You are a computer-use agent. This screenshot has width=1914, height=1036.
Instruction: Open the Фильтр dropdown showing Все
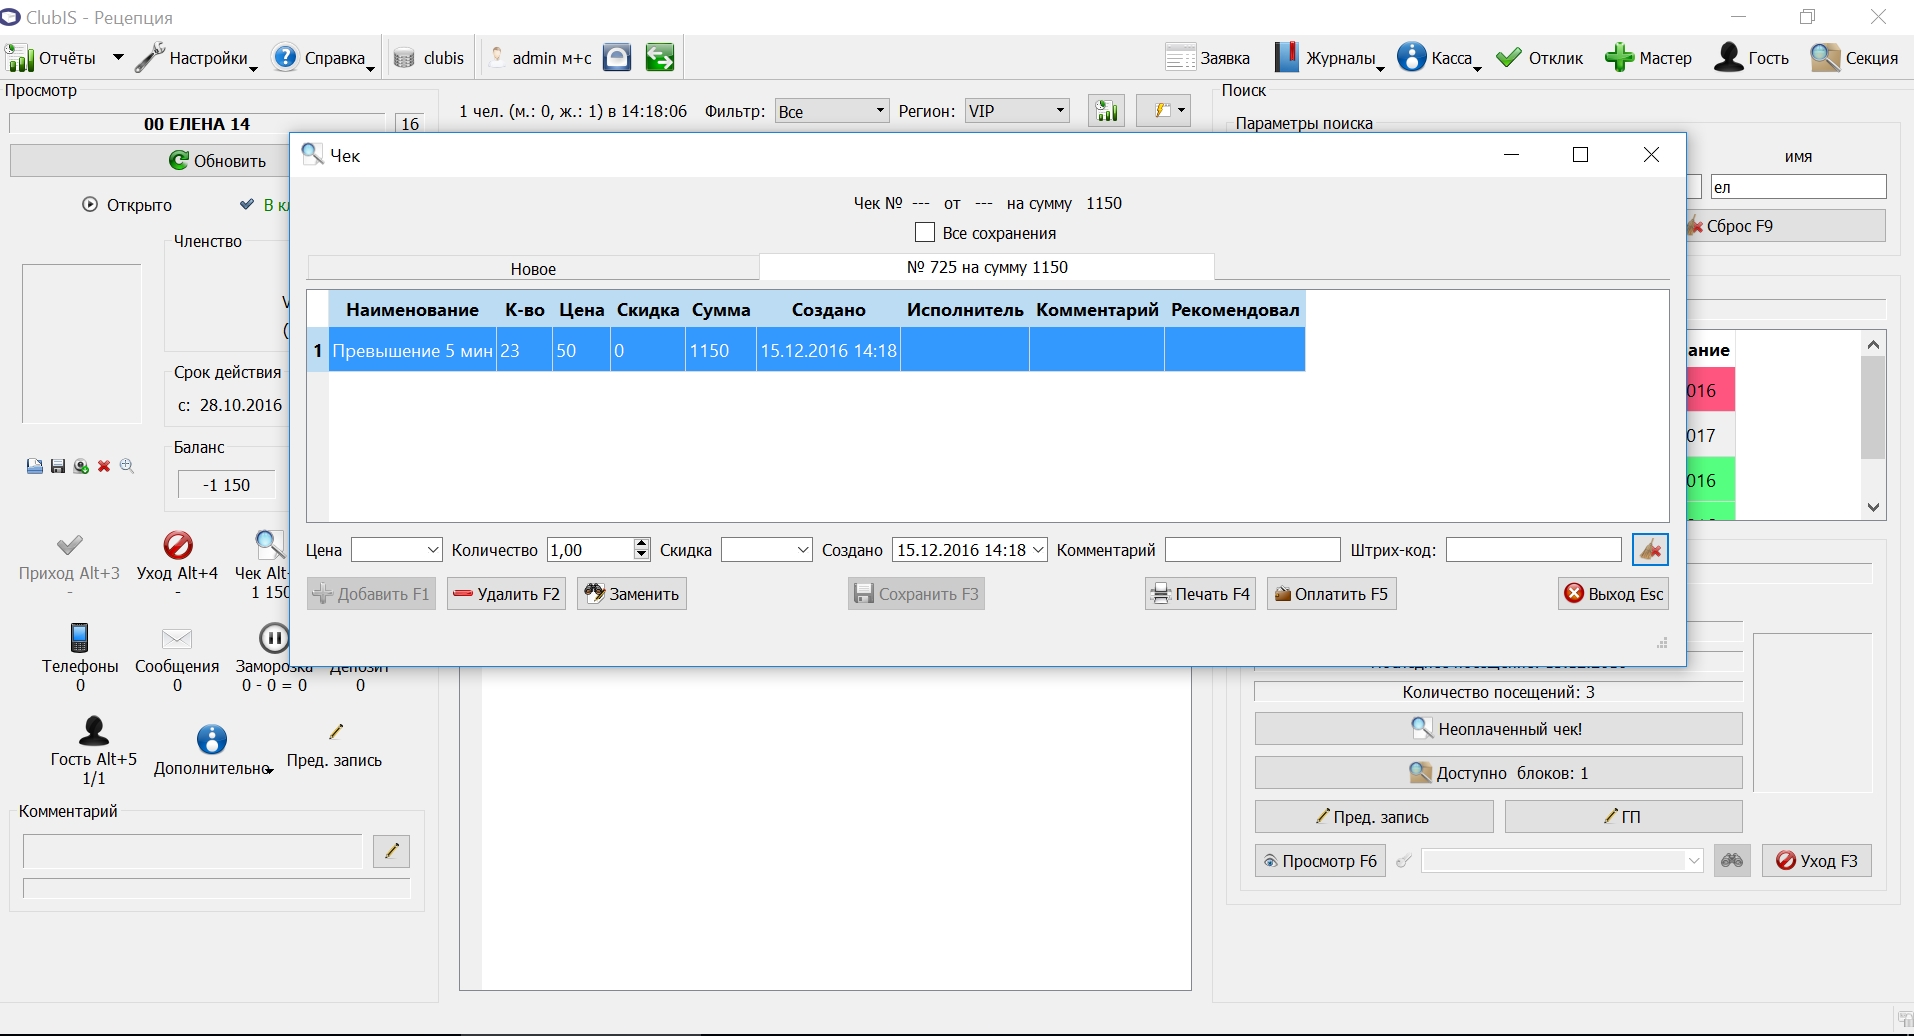(832, 111)
